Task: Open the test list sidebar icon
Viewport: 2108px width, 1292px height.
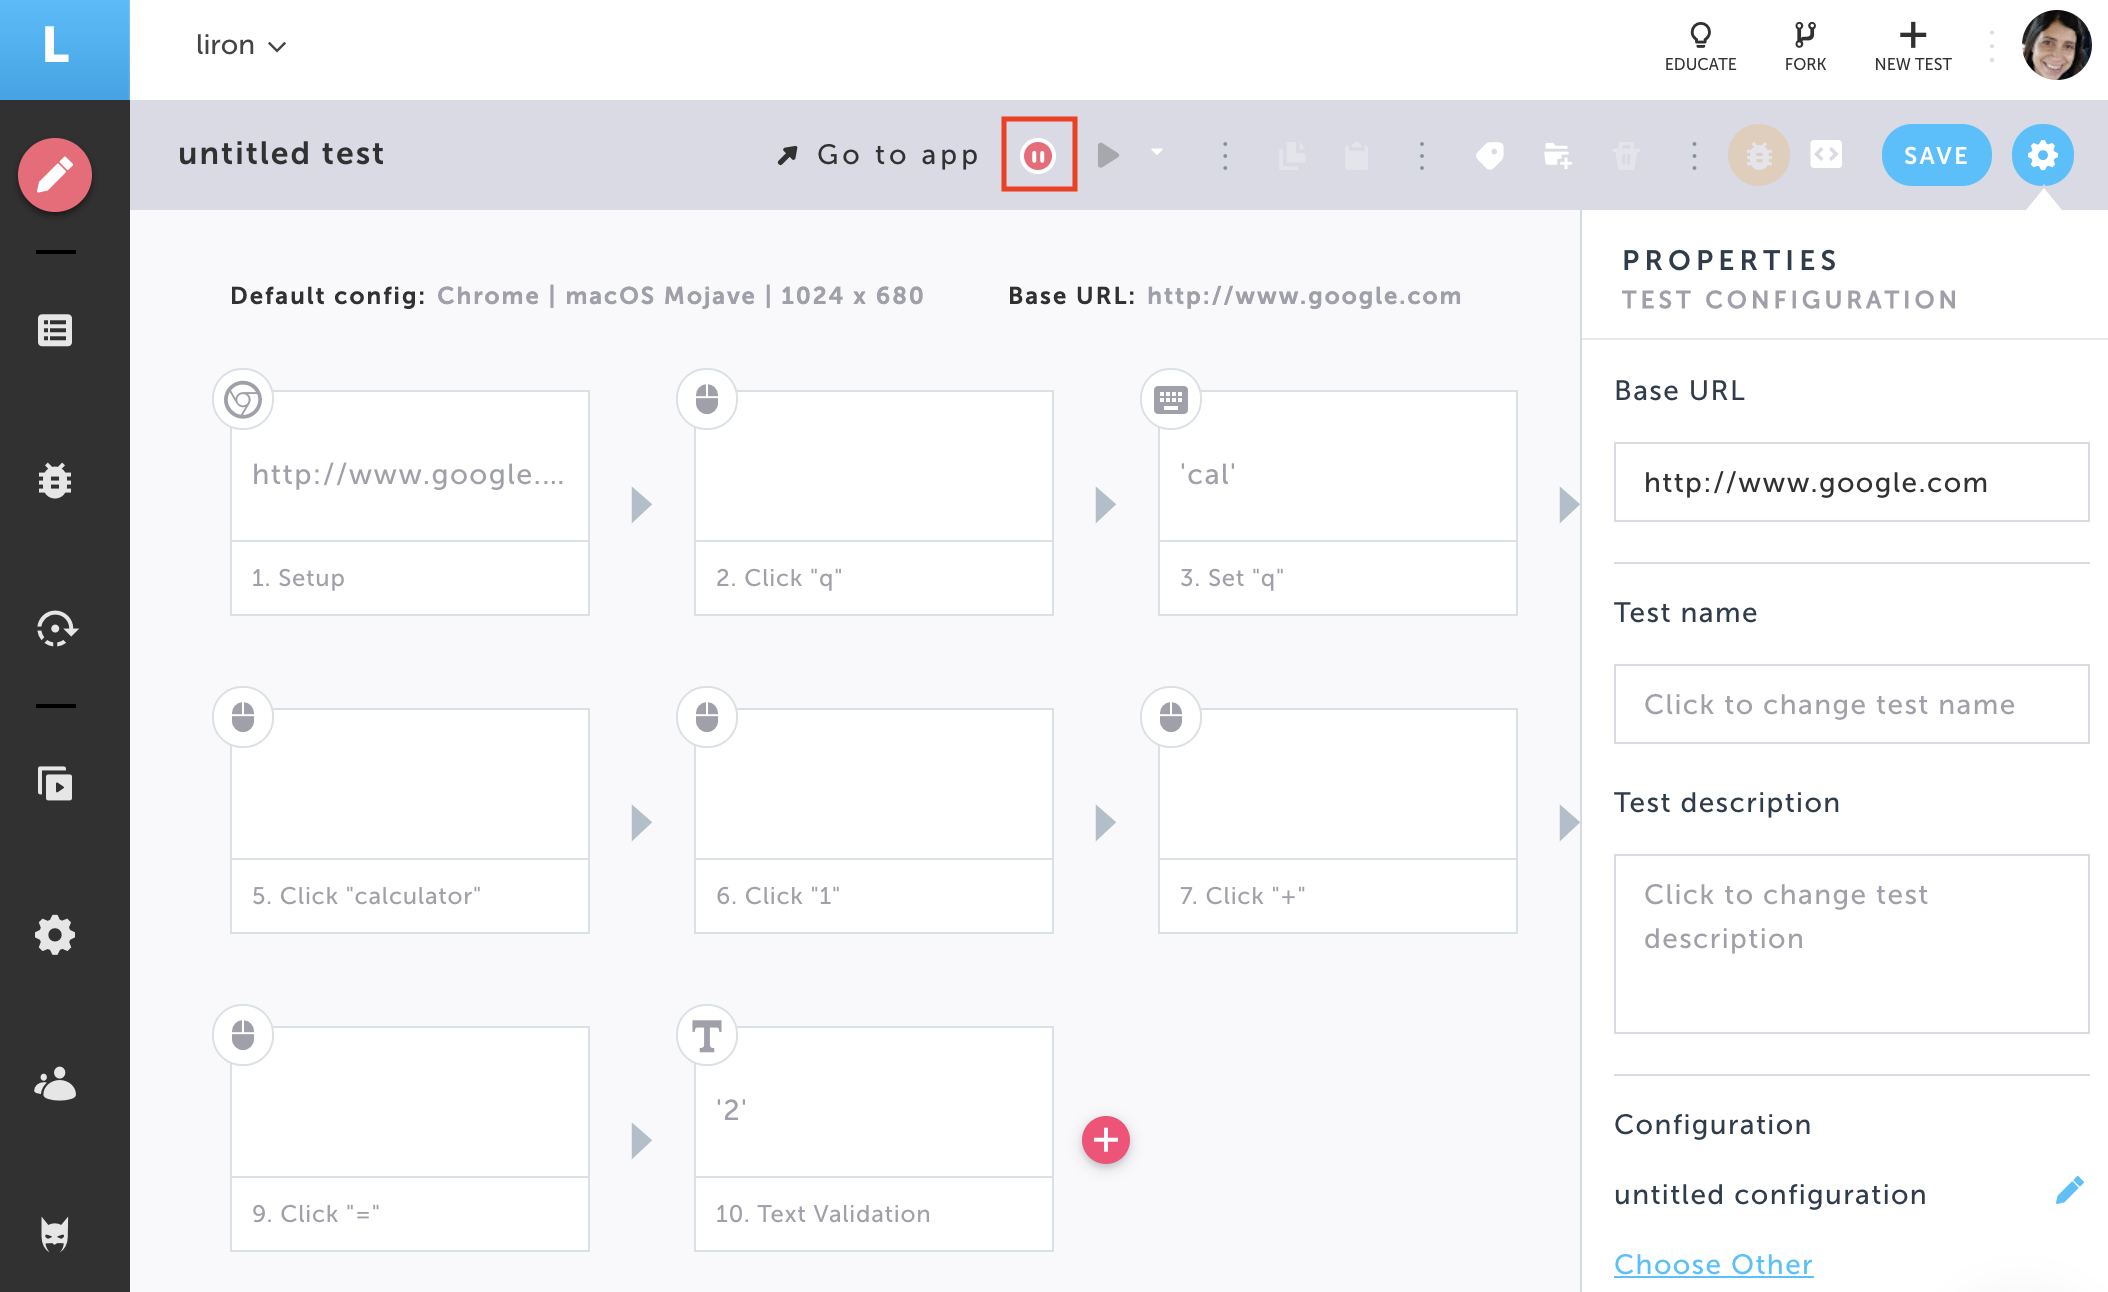Action: tap(55, 330)
